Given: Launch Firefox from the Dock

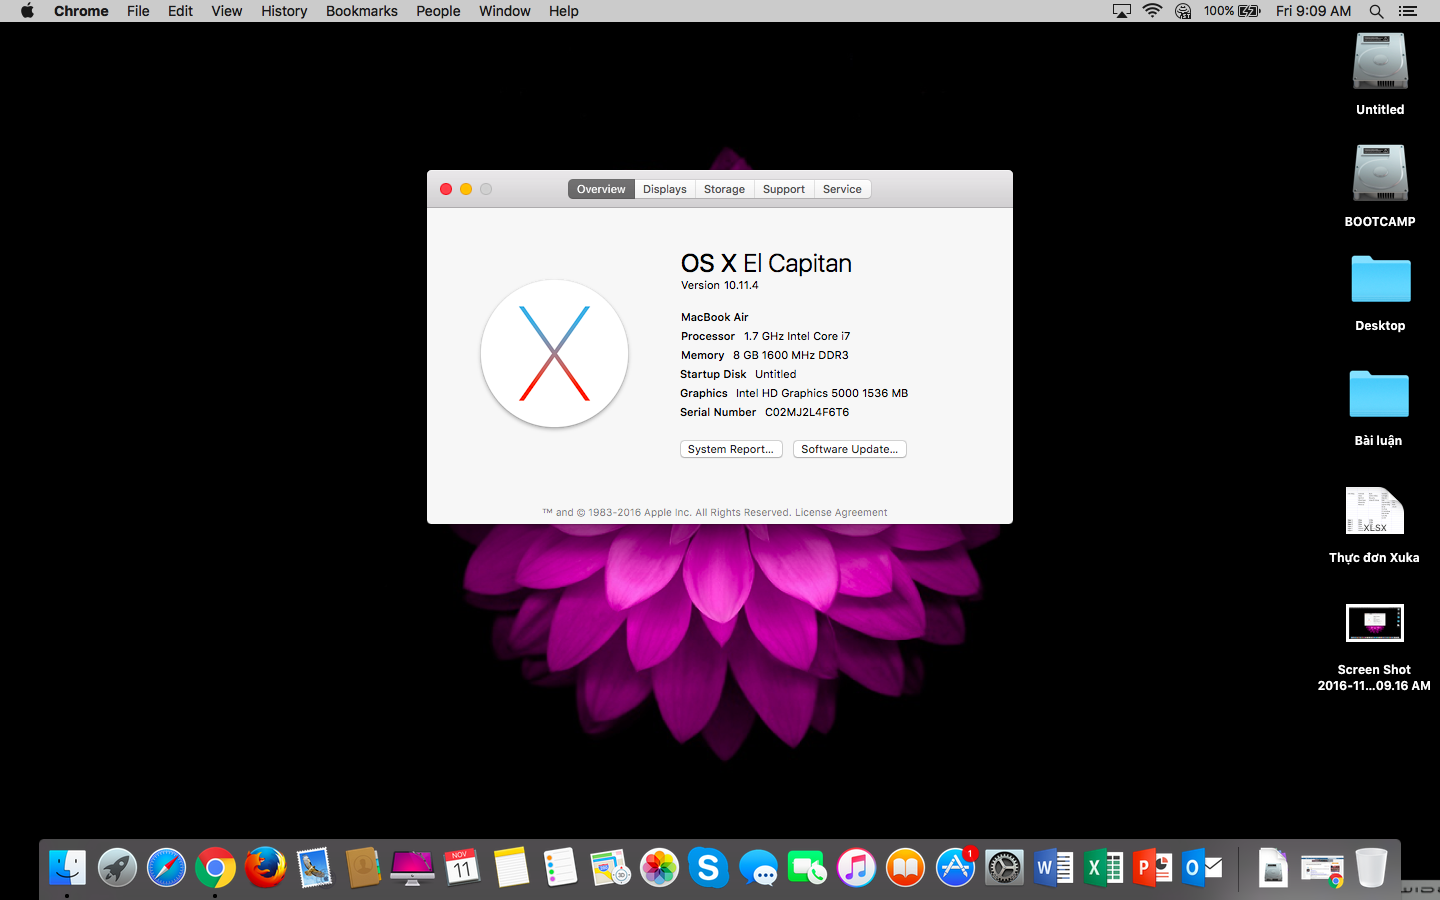Looking at the screenshot, I should pyautogui.click(x=265, y=867).
